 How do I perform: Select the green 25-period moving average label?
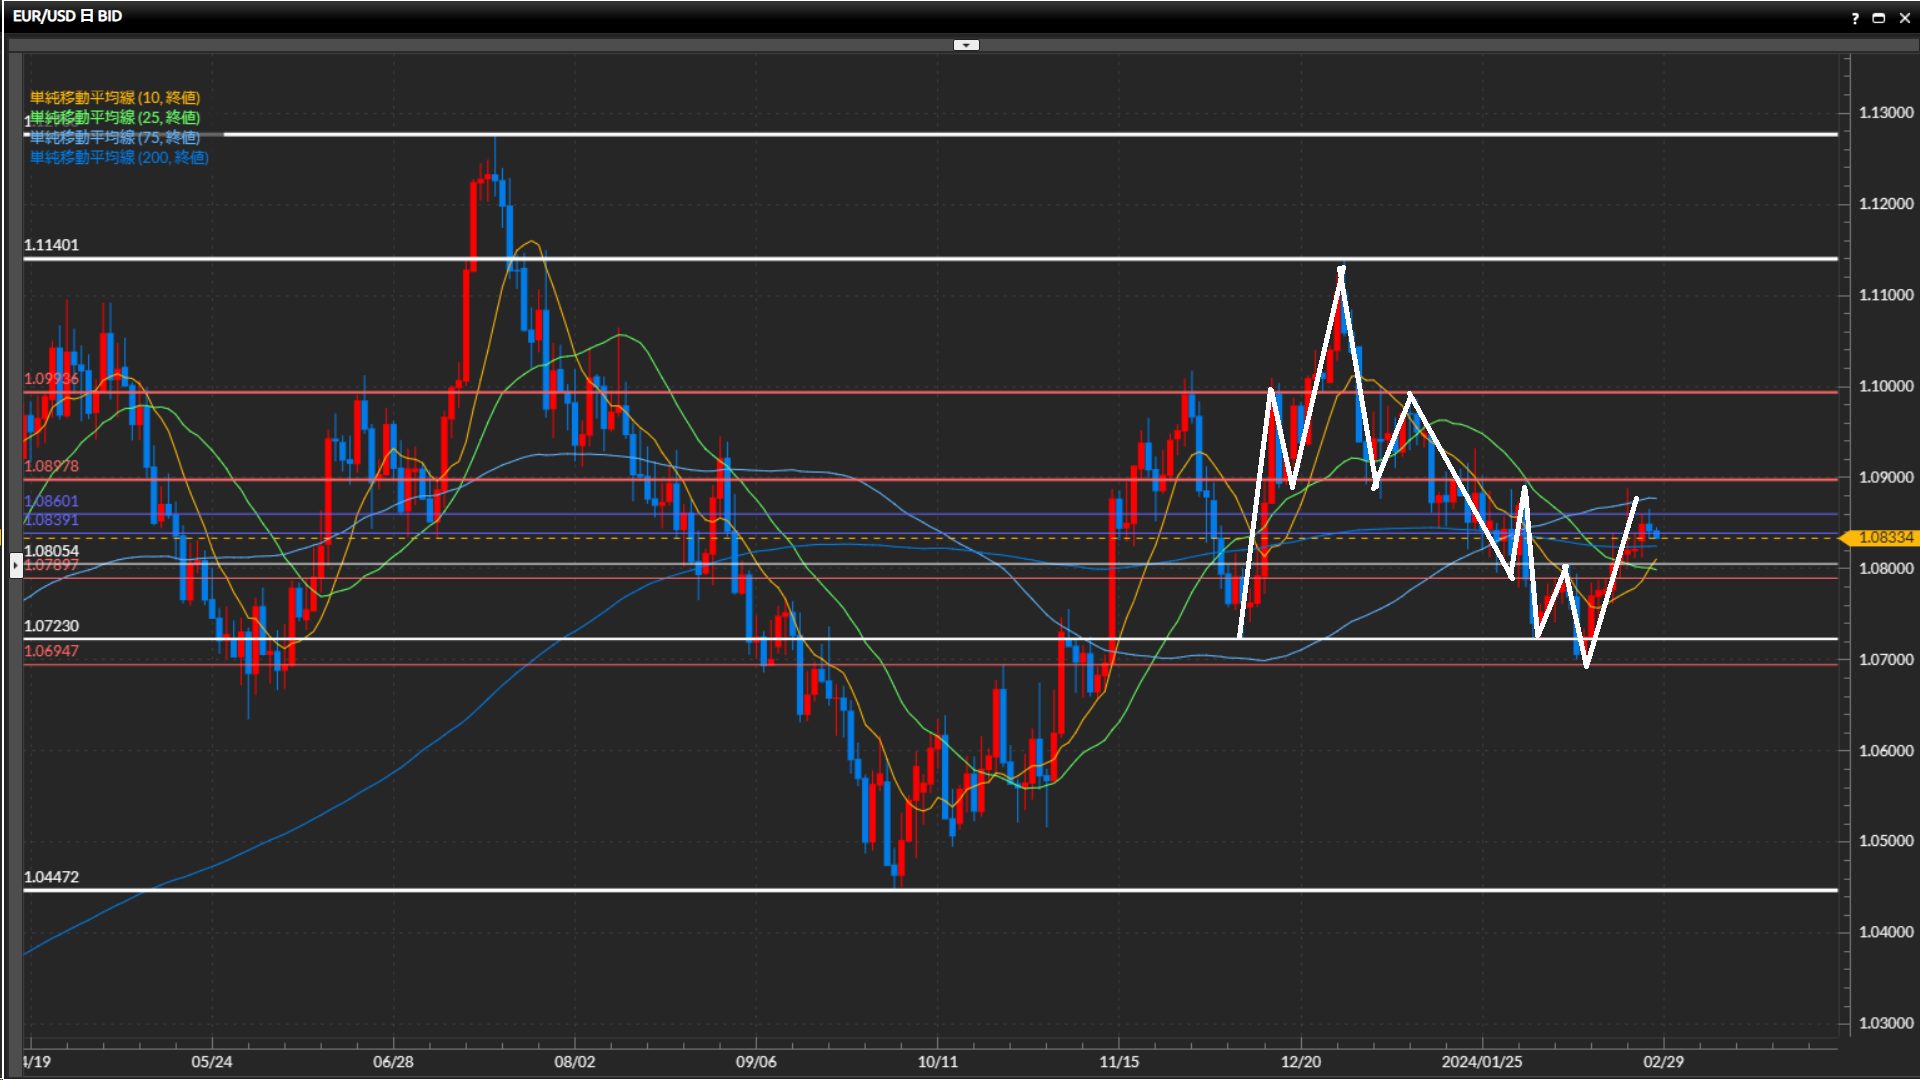point(114,117)
